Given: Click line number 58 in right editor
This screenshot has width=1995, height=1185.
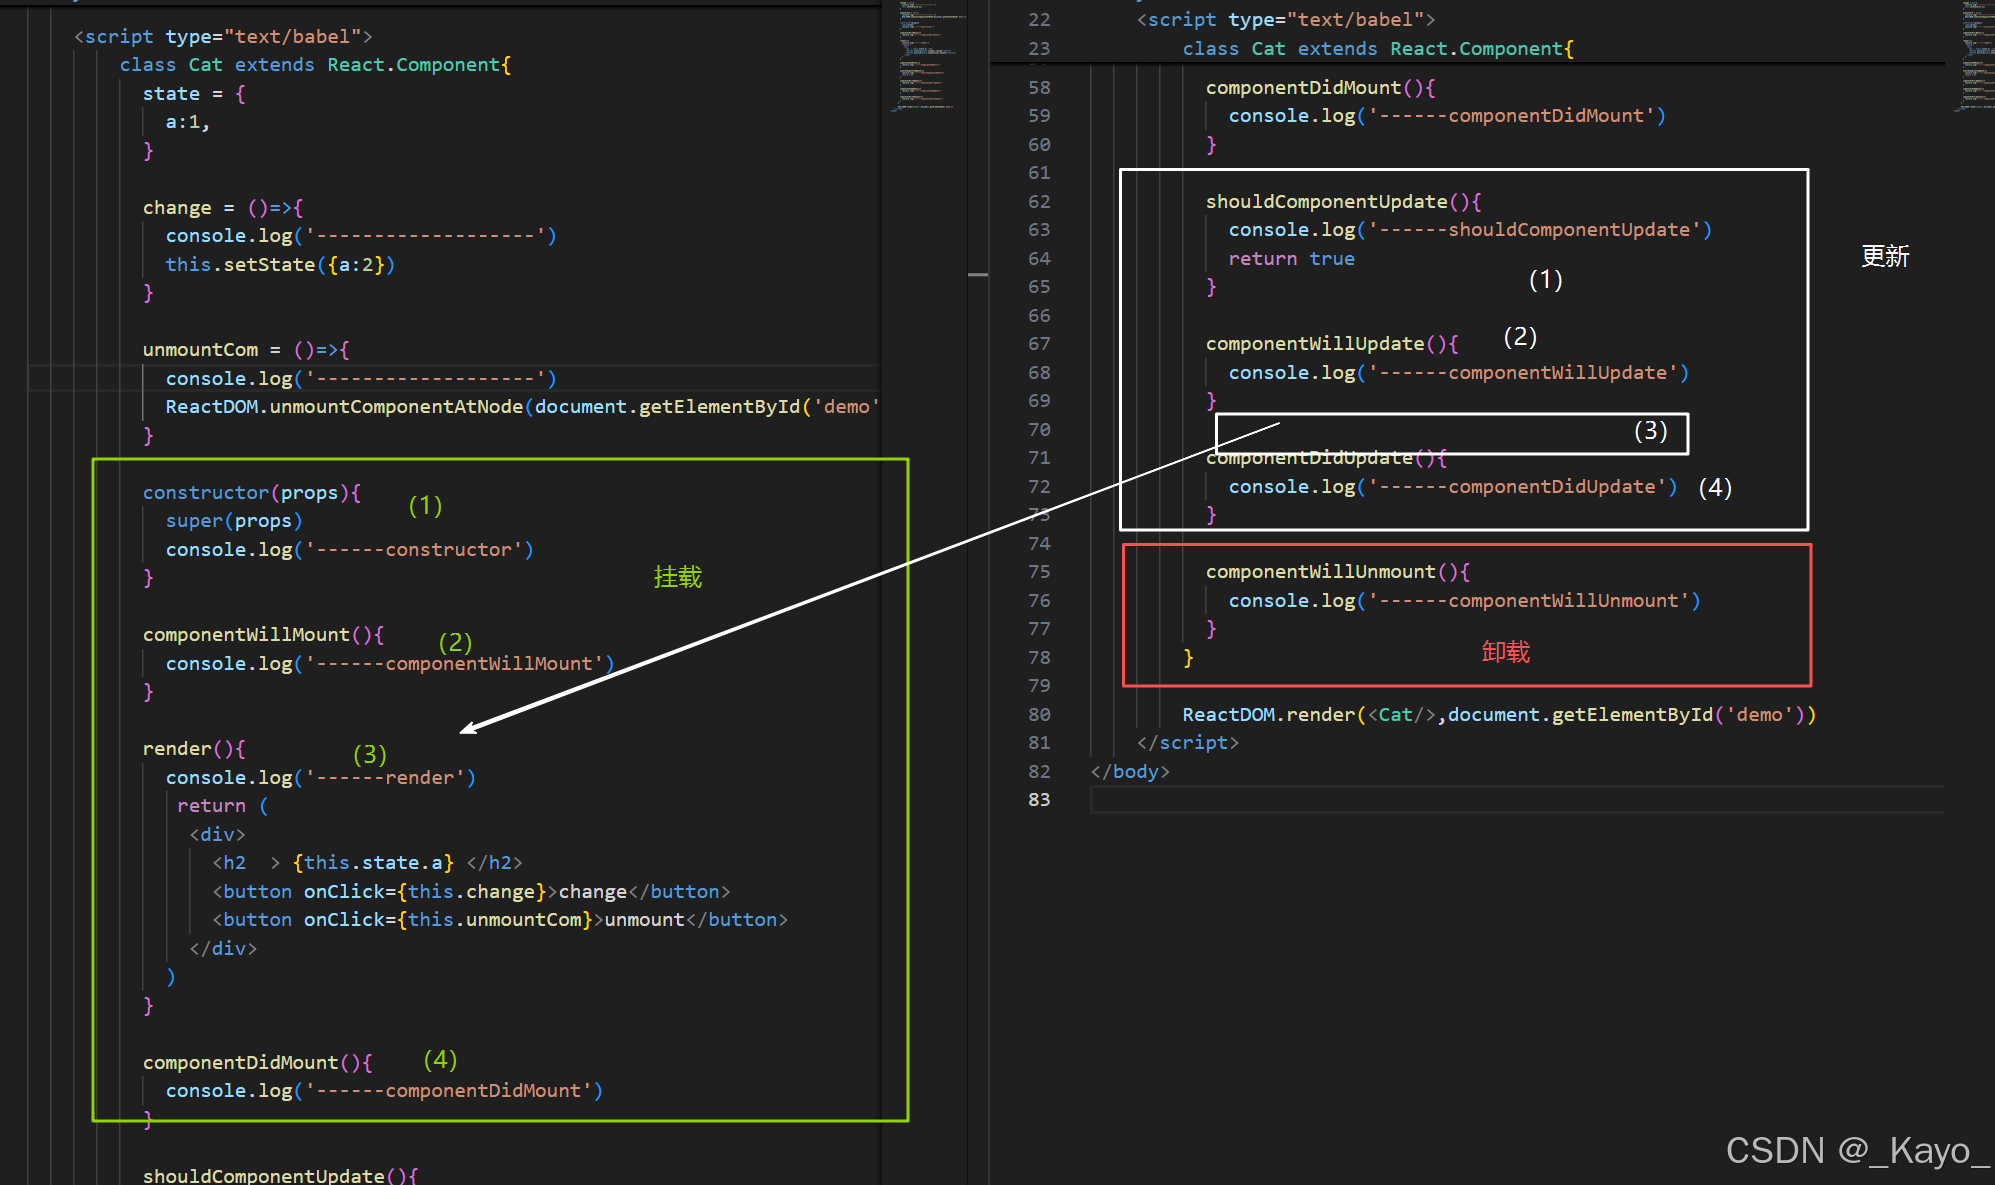Looking at the screenshot, I should tap(1039, 88).
